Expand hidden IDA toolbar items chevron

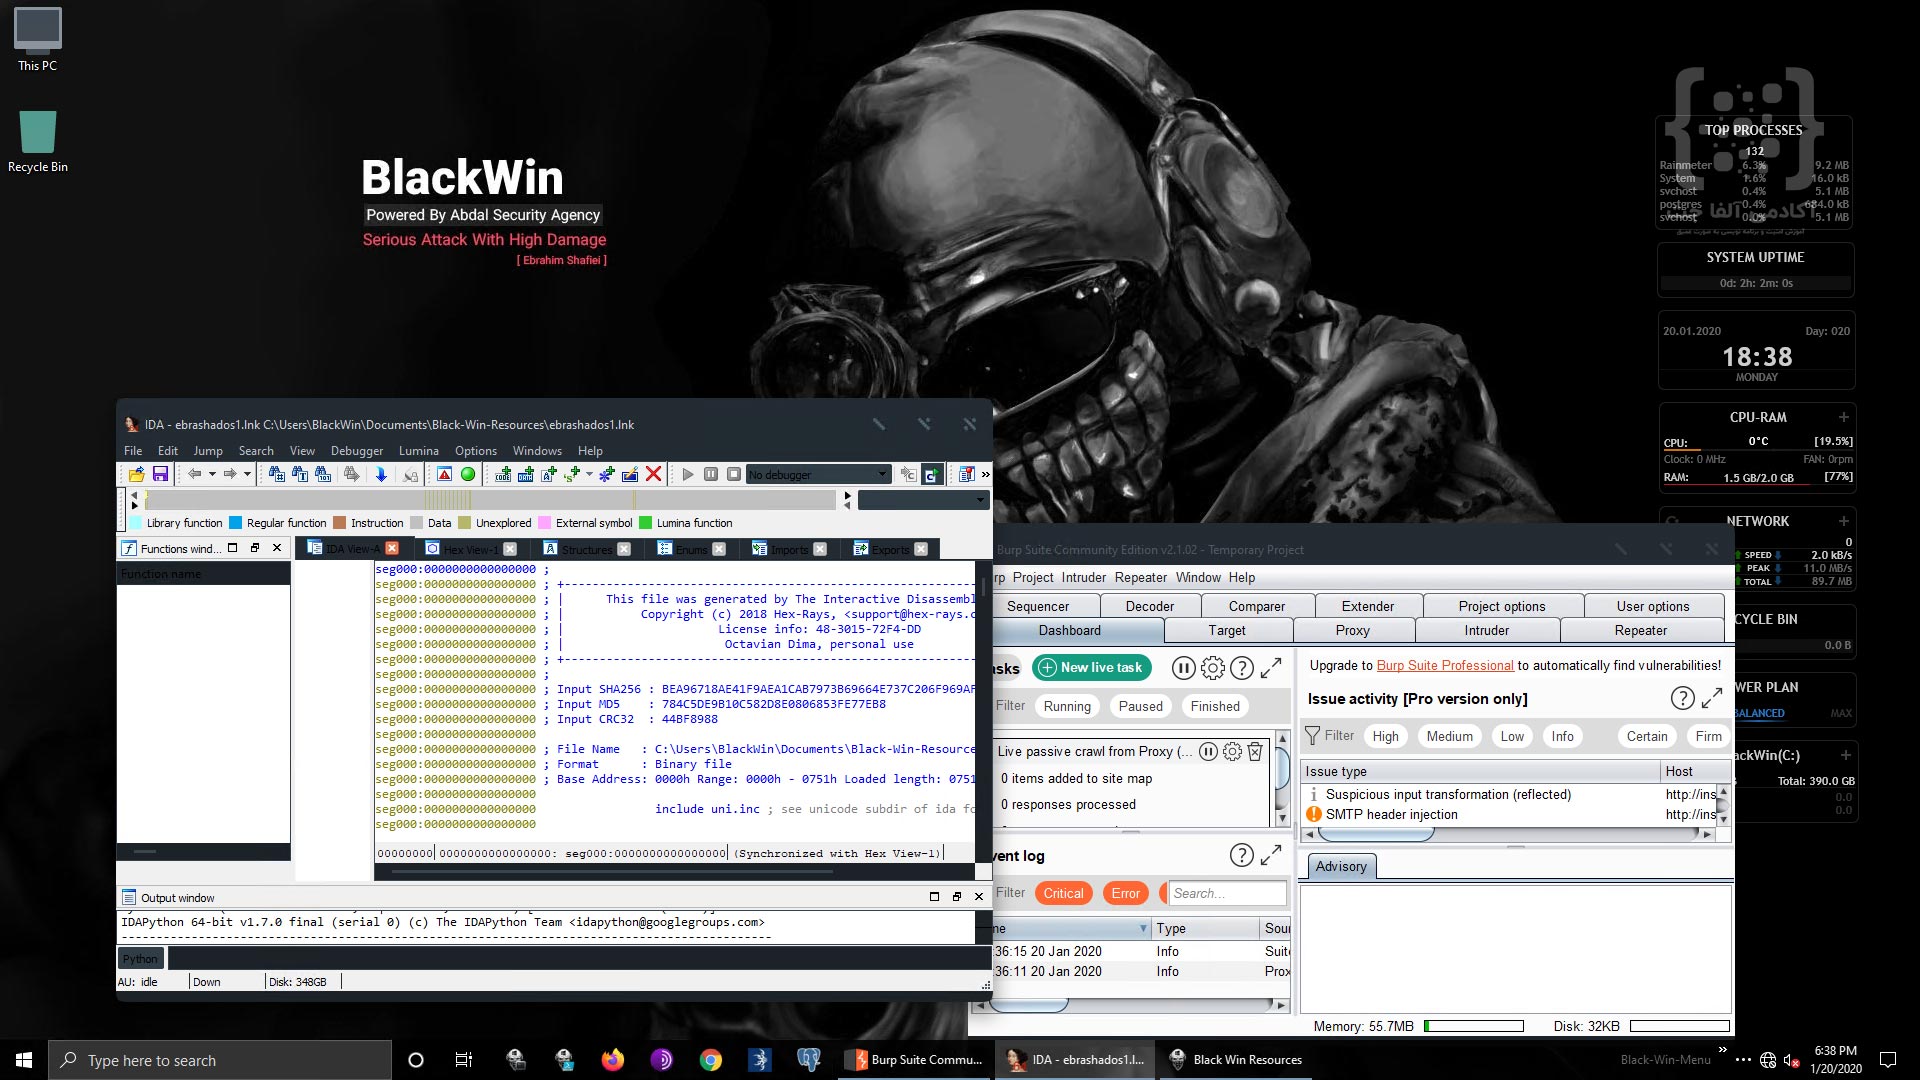[x=985, y=474]
